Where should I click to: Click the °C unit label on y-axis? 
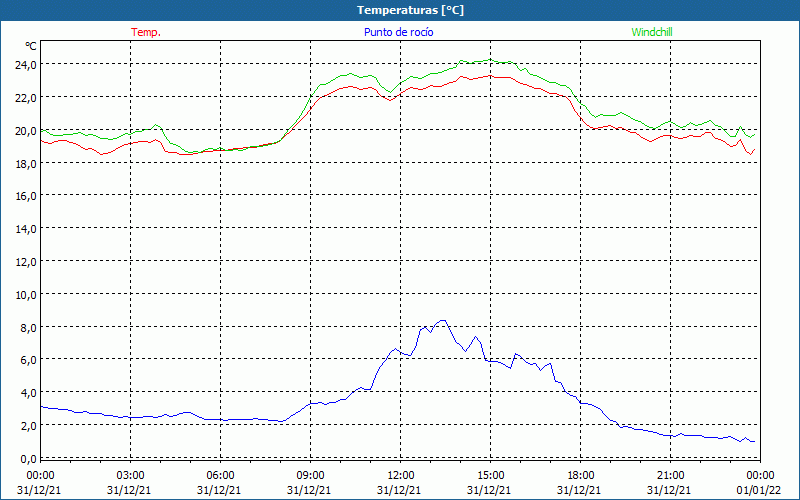(x=31, y=46)
